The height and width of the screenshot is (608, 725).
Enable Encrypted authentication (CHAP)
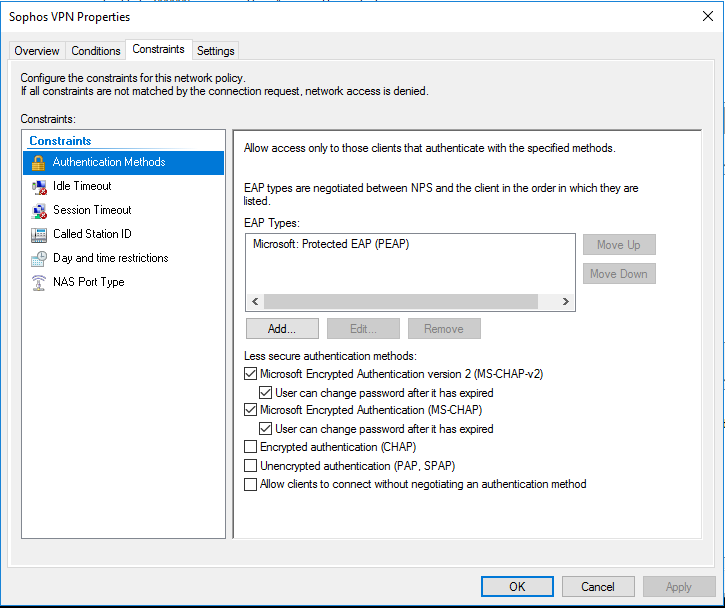coord(250,447)
